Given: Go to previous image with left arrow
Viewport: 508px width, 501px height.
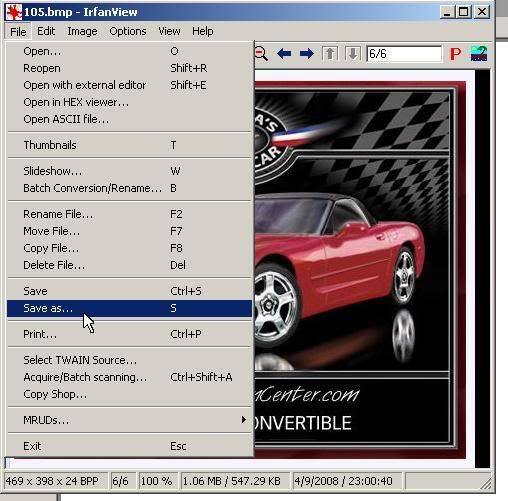Looking at the screenshot, I should pos(284,54).
